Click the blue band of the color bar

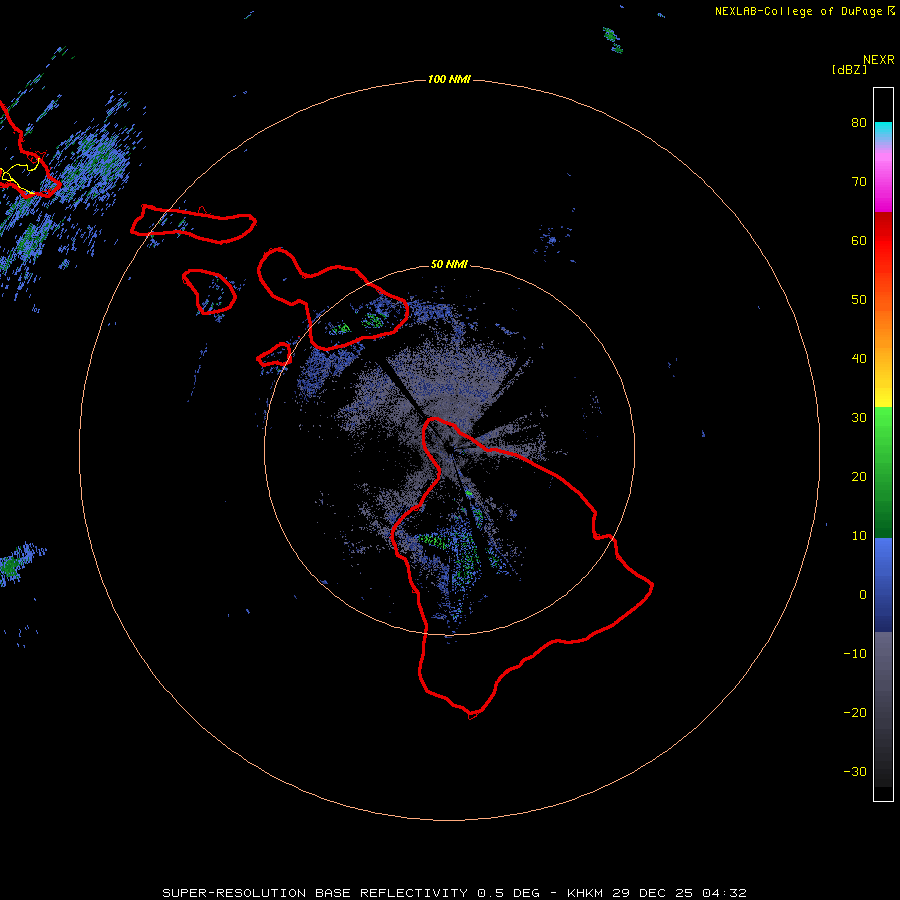tap(883, 585)
